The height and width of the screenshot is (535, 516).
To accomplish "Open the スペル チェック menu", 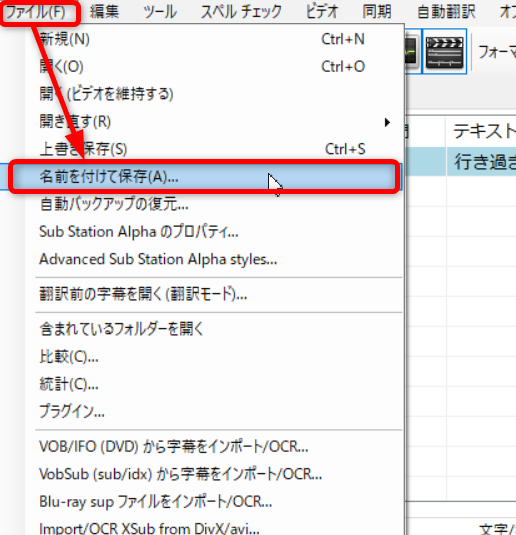I will [x=241, y=12].
